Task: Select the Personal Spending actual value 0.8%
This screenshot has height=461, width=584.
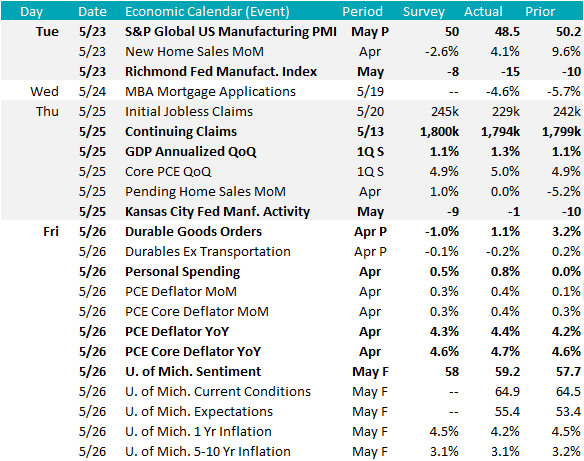Action: [x=505, y=271]
